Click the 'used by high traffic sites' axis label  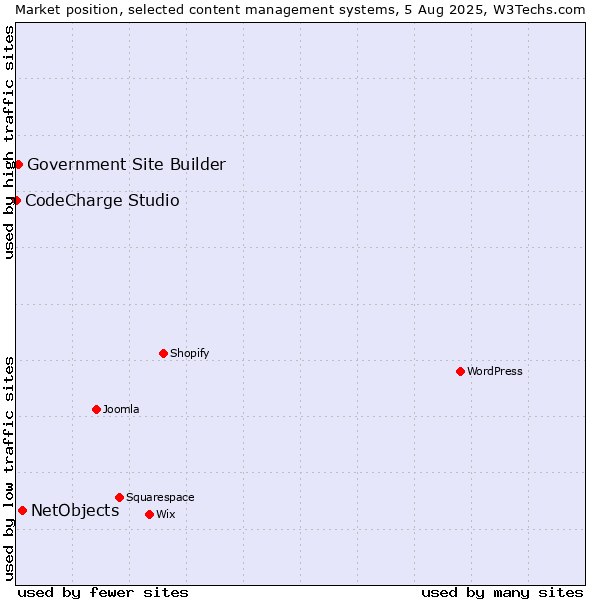point(9,142)
